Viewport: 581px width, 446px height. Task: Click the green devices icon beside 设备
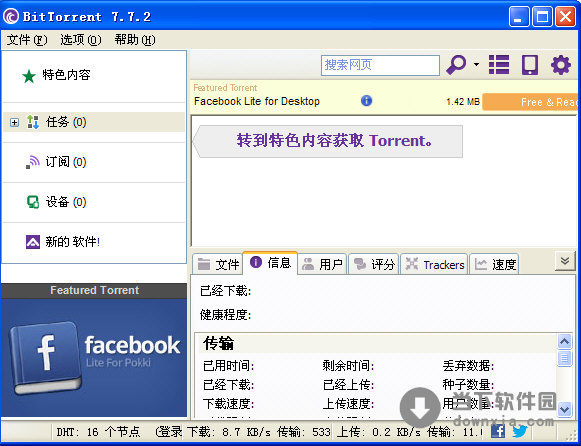pos(33,202)
